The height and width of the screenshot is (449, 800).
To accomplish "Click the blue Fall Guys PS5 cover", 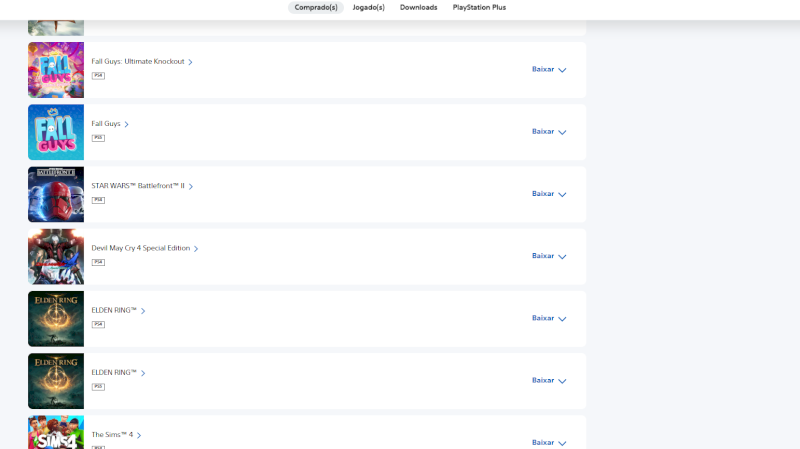I will [x=56, y=132].
